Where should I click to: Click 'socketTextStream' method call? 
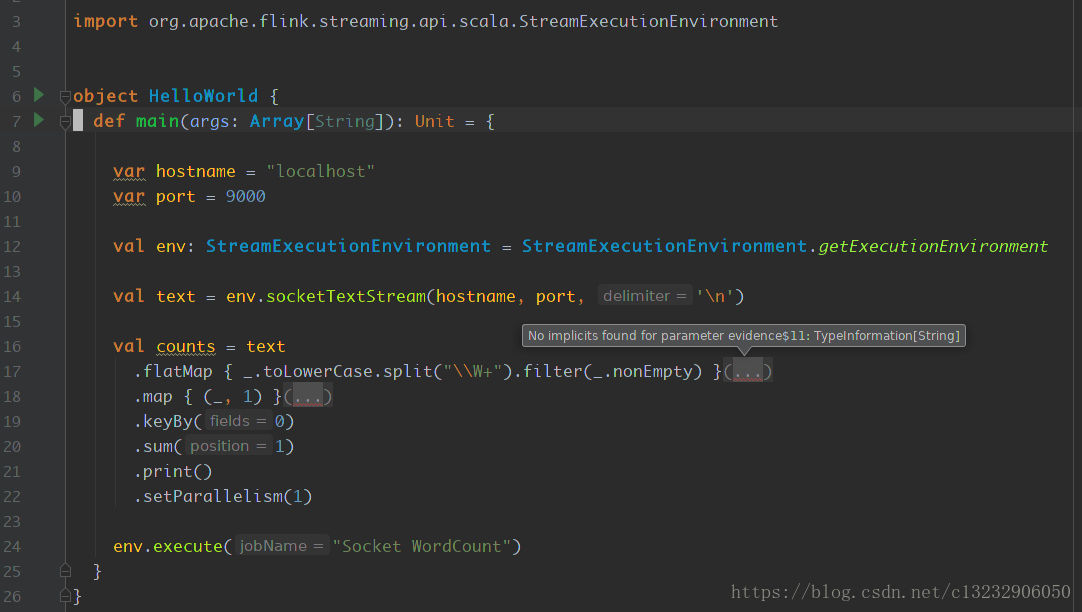[346, 296]
